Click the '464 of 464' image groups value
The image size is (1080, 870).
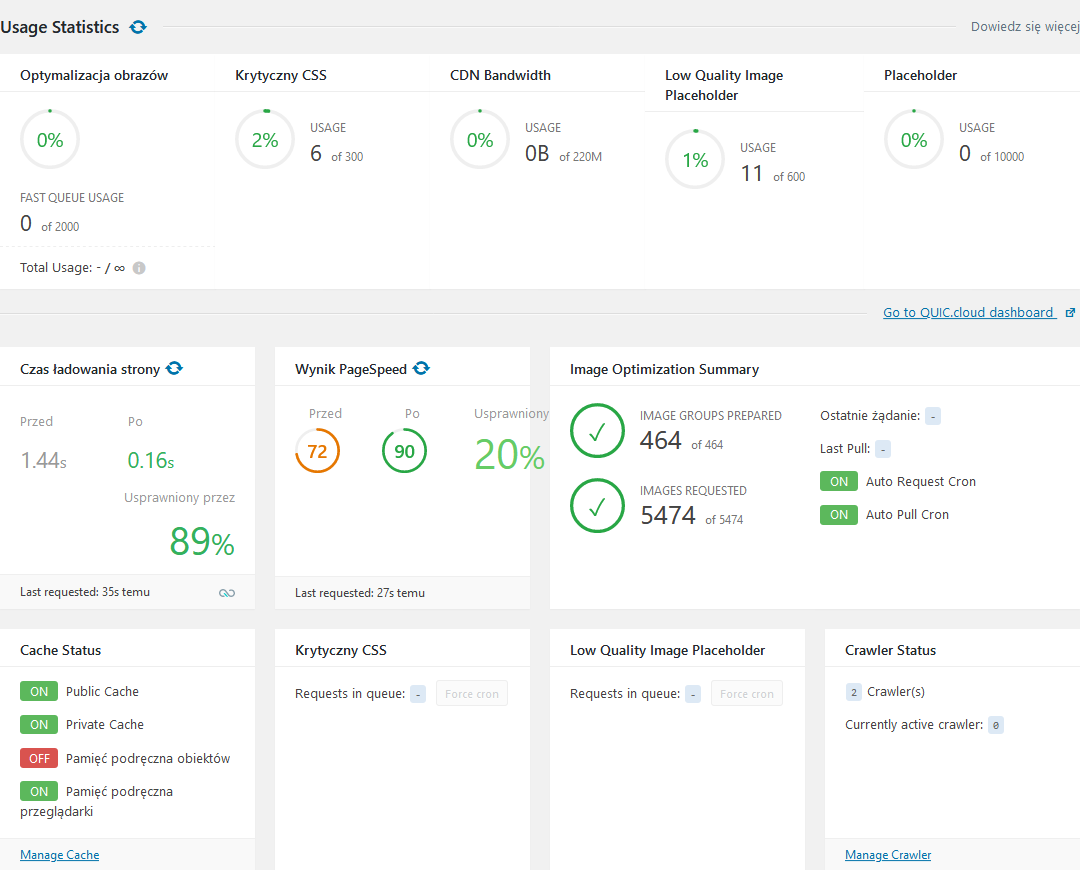[681, 441]
